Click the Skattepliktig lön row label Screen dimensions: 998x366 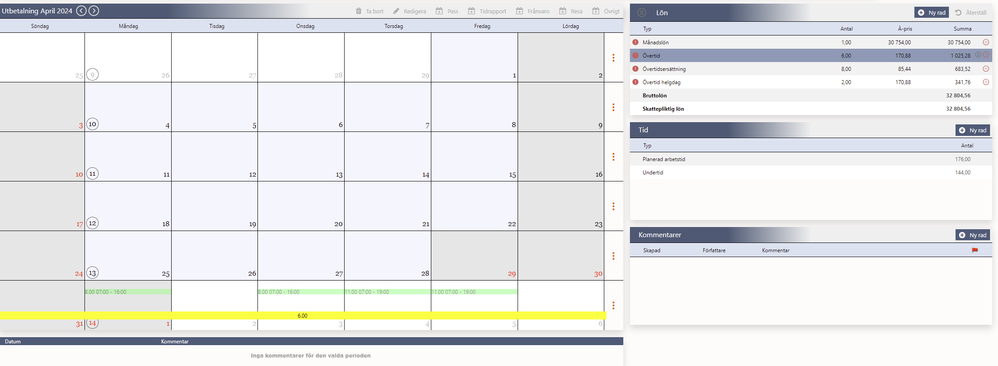[664, 109]
